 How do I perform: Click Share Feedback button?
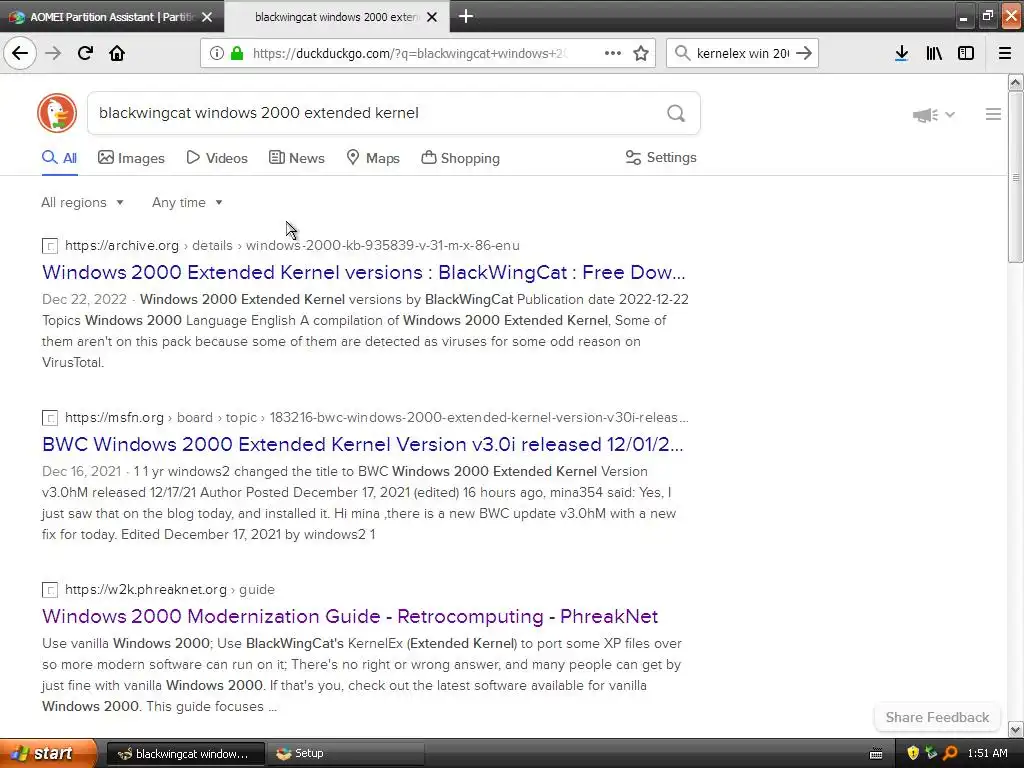[937, 717]
